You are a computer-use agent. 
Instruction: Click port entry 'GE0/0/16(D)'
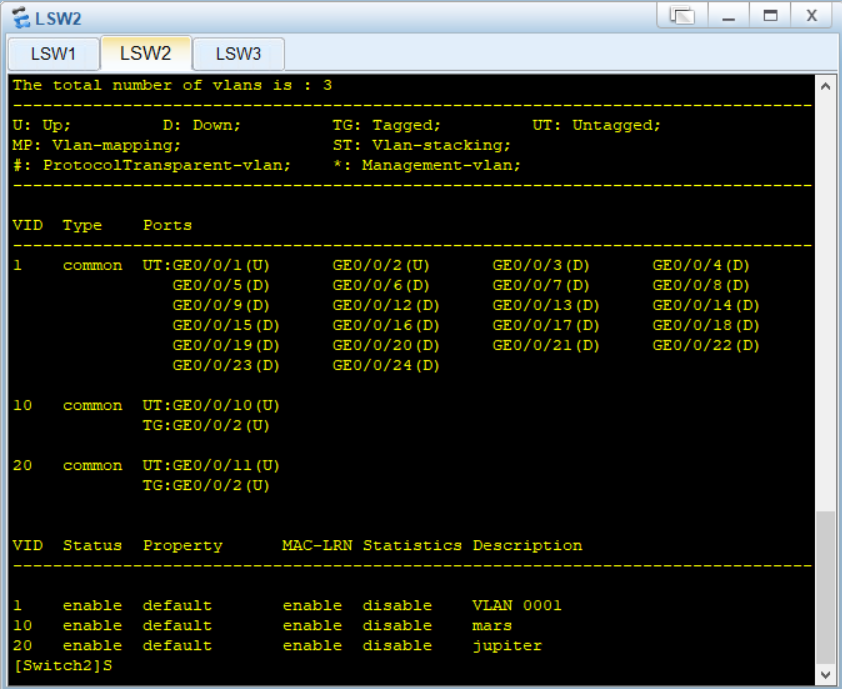point(386,325)
